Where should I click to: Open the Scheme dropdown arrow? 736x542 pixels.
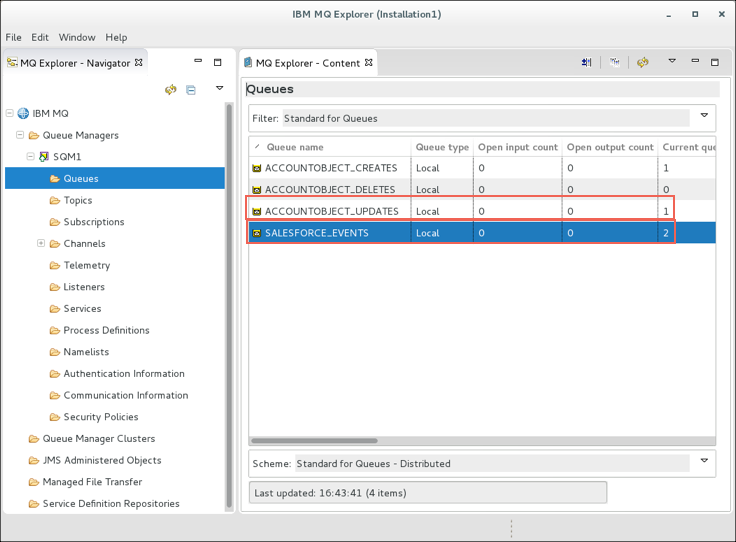click(704, 461)
